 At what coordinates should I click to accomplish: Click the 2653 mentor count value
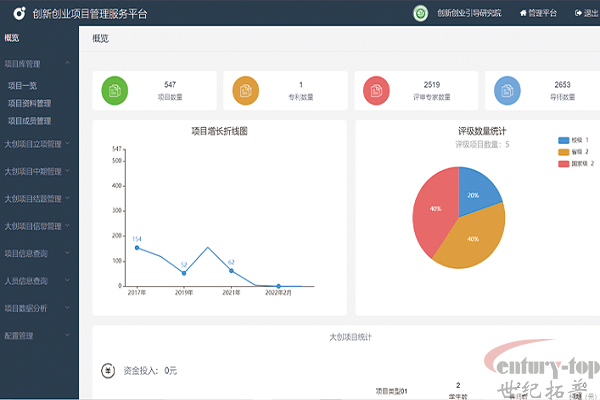click(x=562, y=85)
